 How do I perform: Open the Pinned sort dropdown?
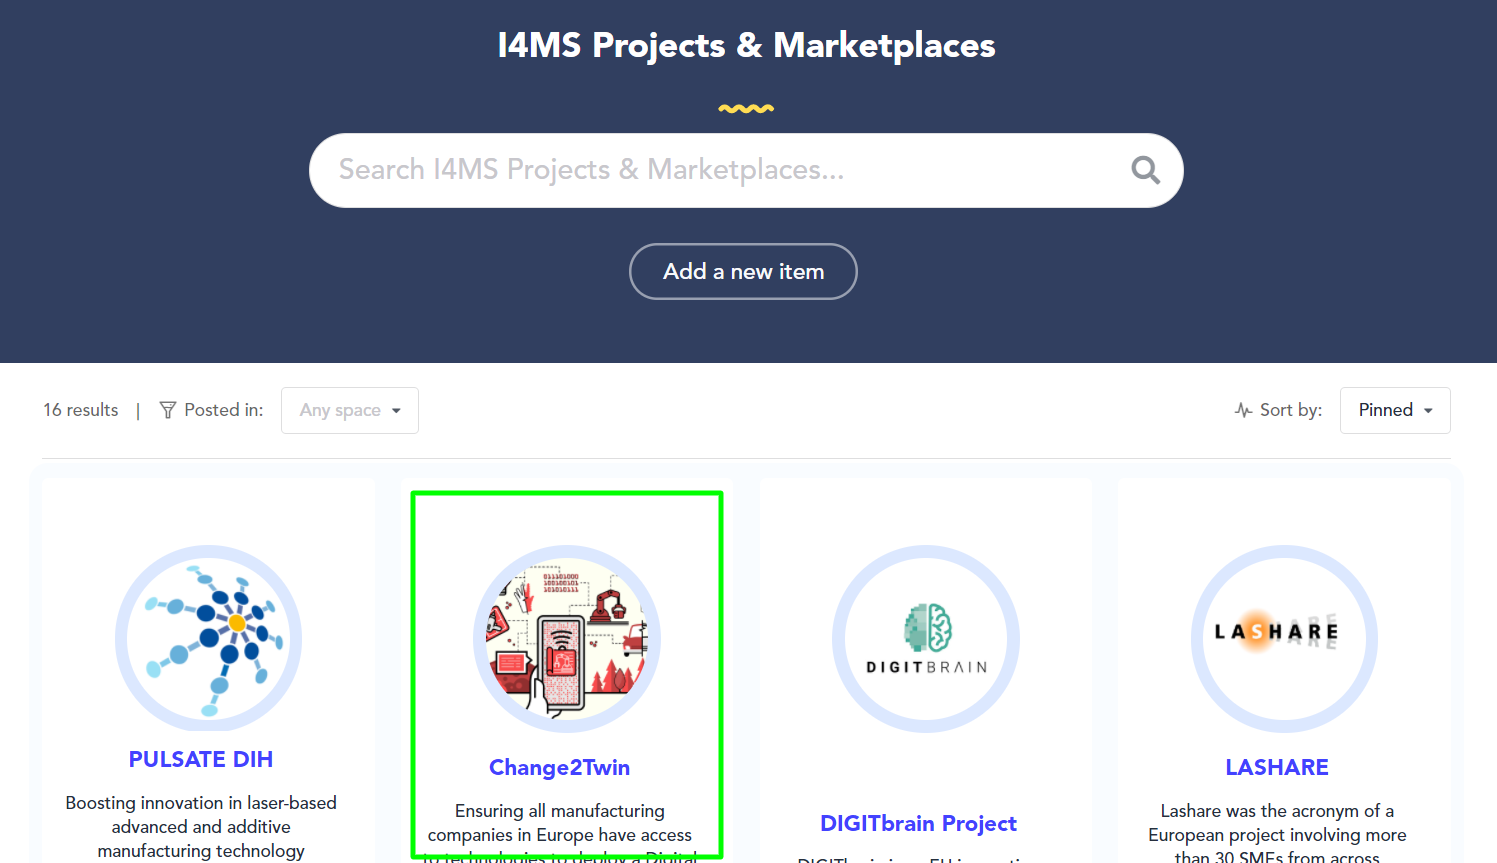point(1395,410)
